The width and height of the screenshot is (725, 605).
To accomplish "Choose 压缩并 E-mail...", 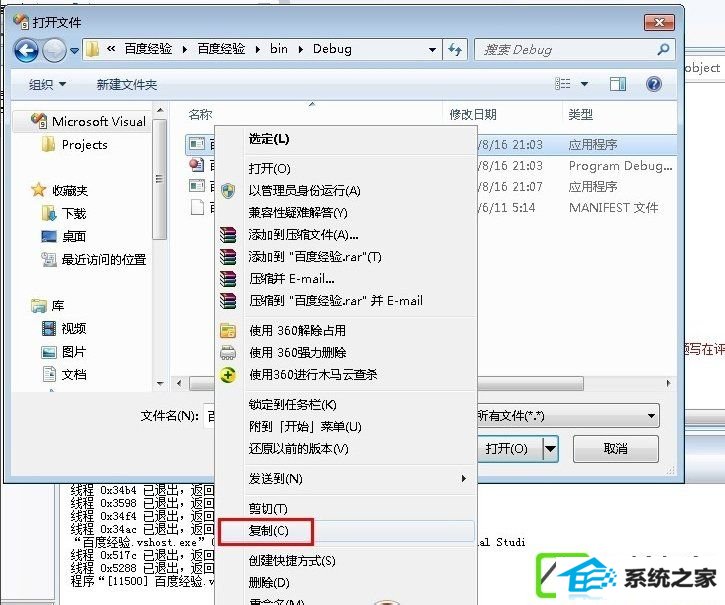I will [x=291, y=279].
